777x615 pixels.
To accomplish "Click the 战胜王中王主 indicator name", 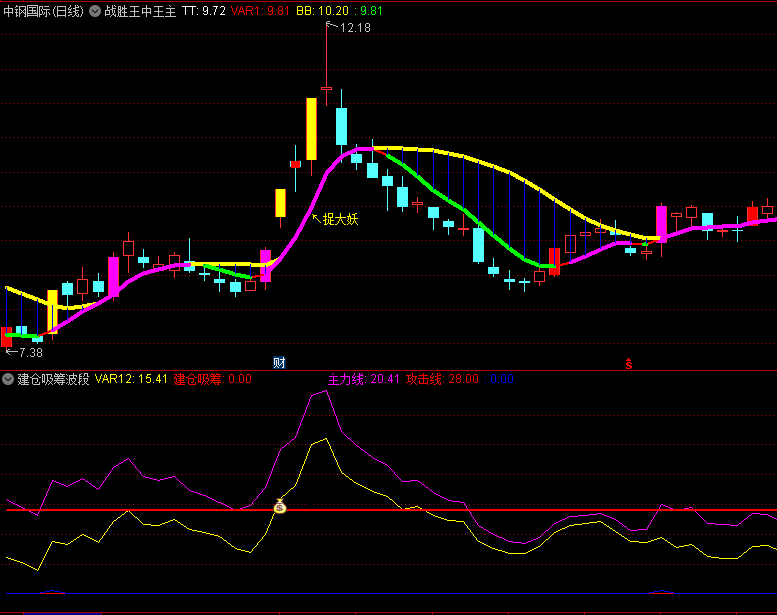I will click(140, 11).
